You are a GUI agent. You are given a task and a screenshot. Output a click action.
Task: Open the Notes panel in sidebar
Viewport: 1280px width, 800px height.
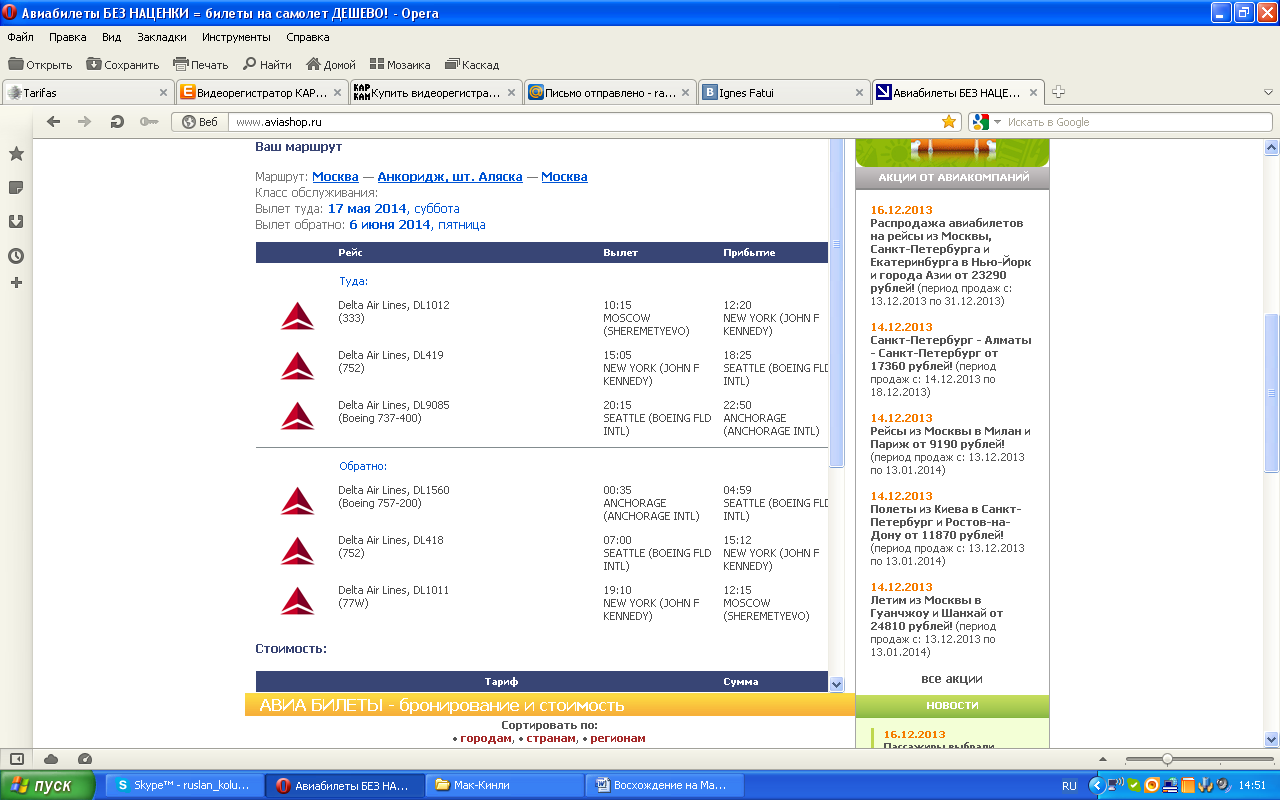pos(16,188)
